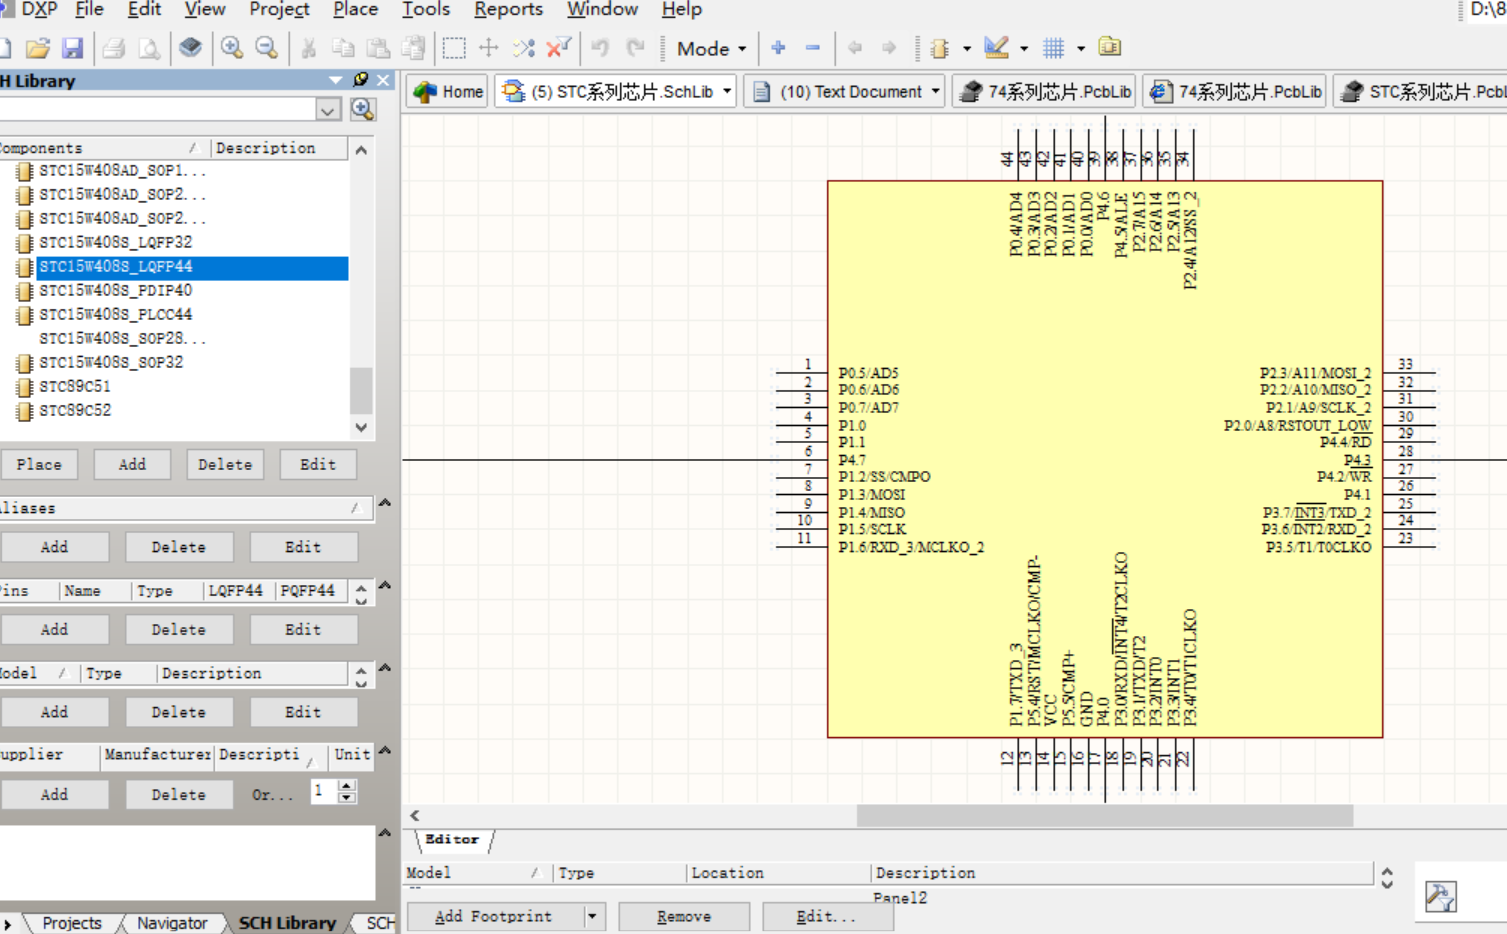Click the Deselect All icon
Viewport: 1507px width, 934px height.
click(x=524, y=48)
